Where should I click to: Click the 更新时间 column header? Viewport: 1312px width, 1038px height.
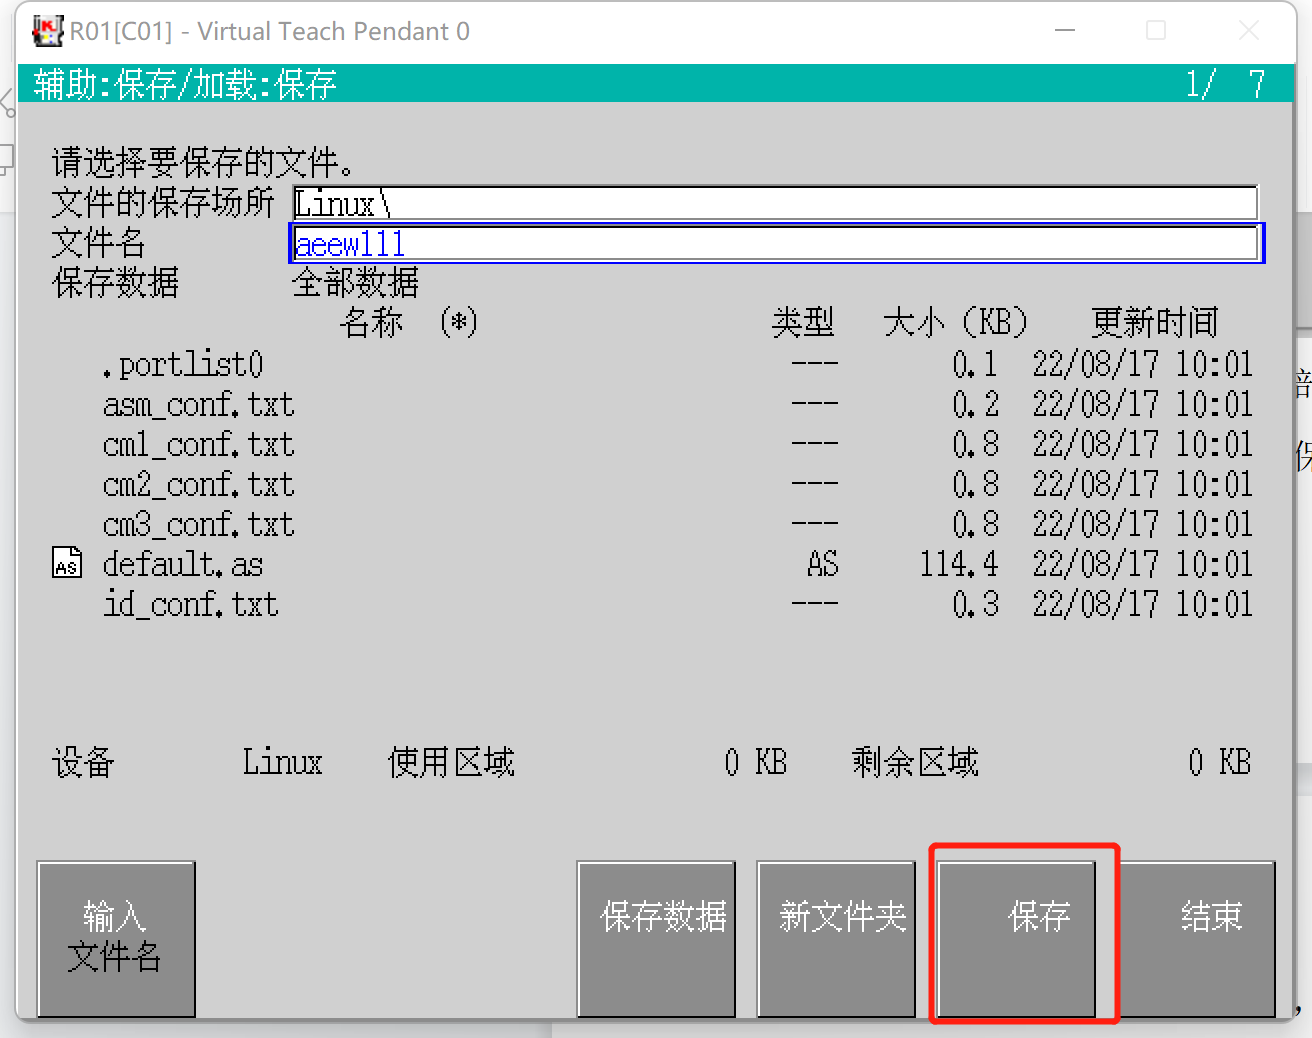1155,322
